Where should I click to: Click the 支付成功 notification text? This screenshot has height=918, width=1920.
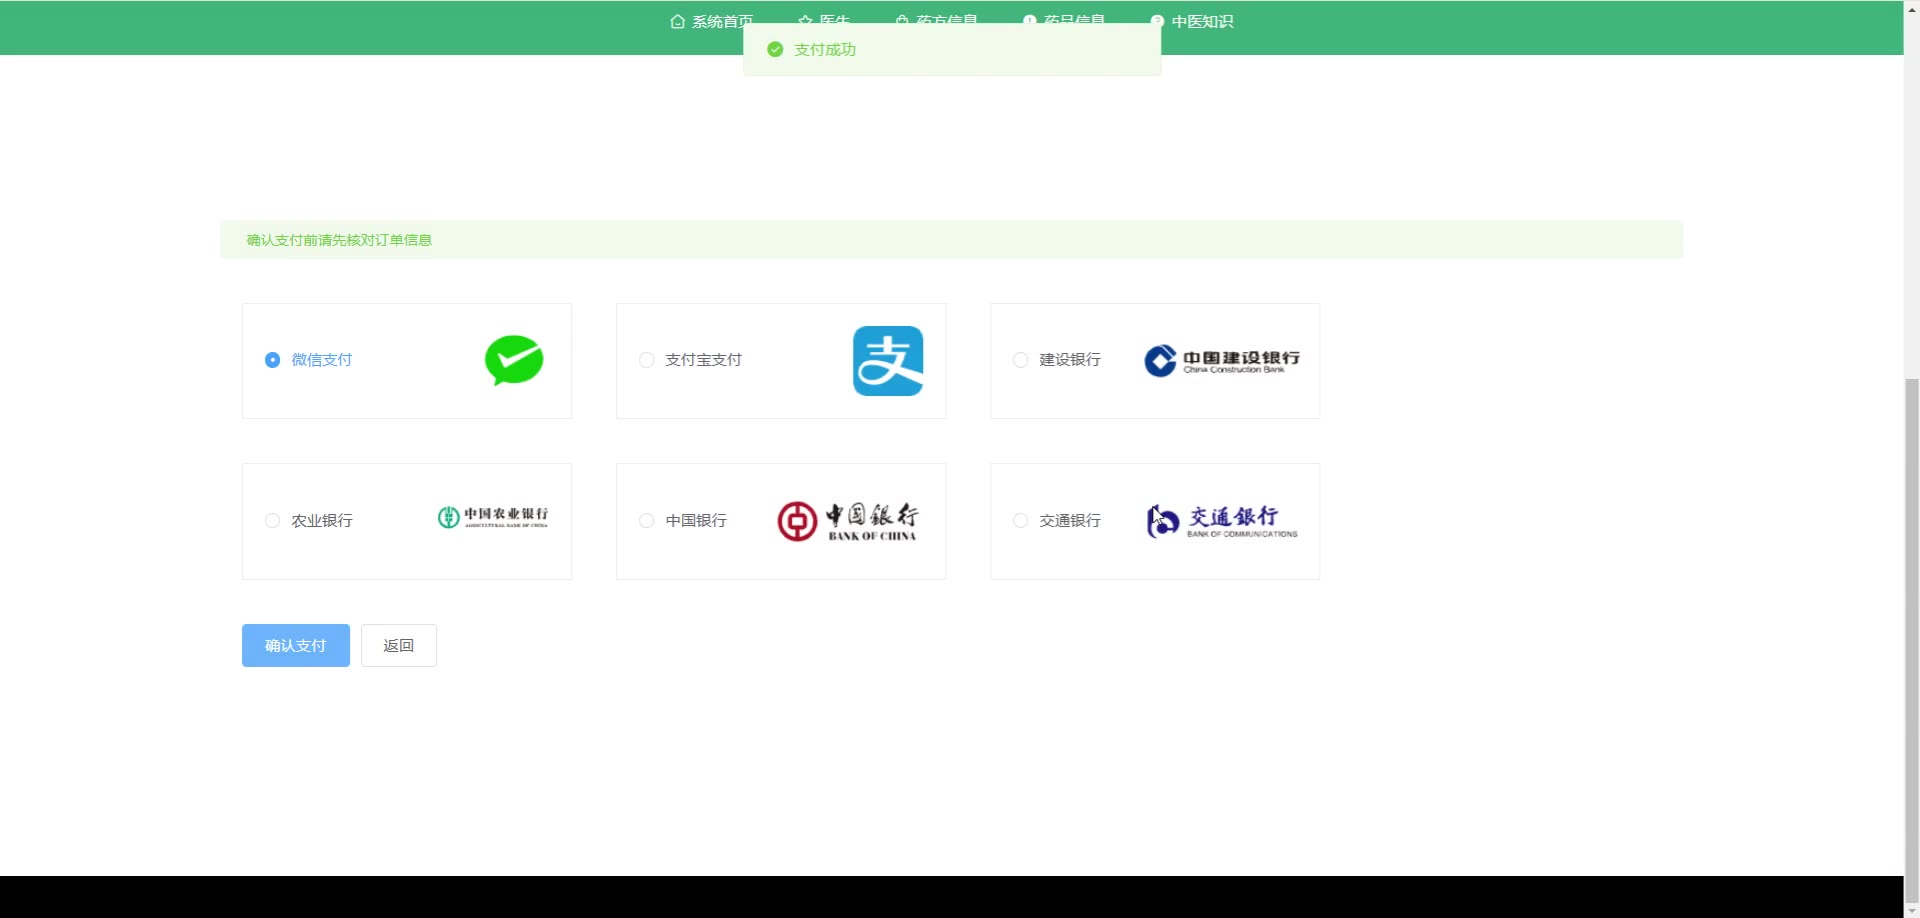[825, 49]
